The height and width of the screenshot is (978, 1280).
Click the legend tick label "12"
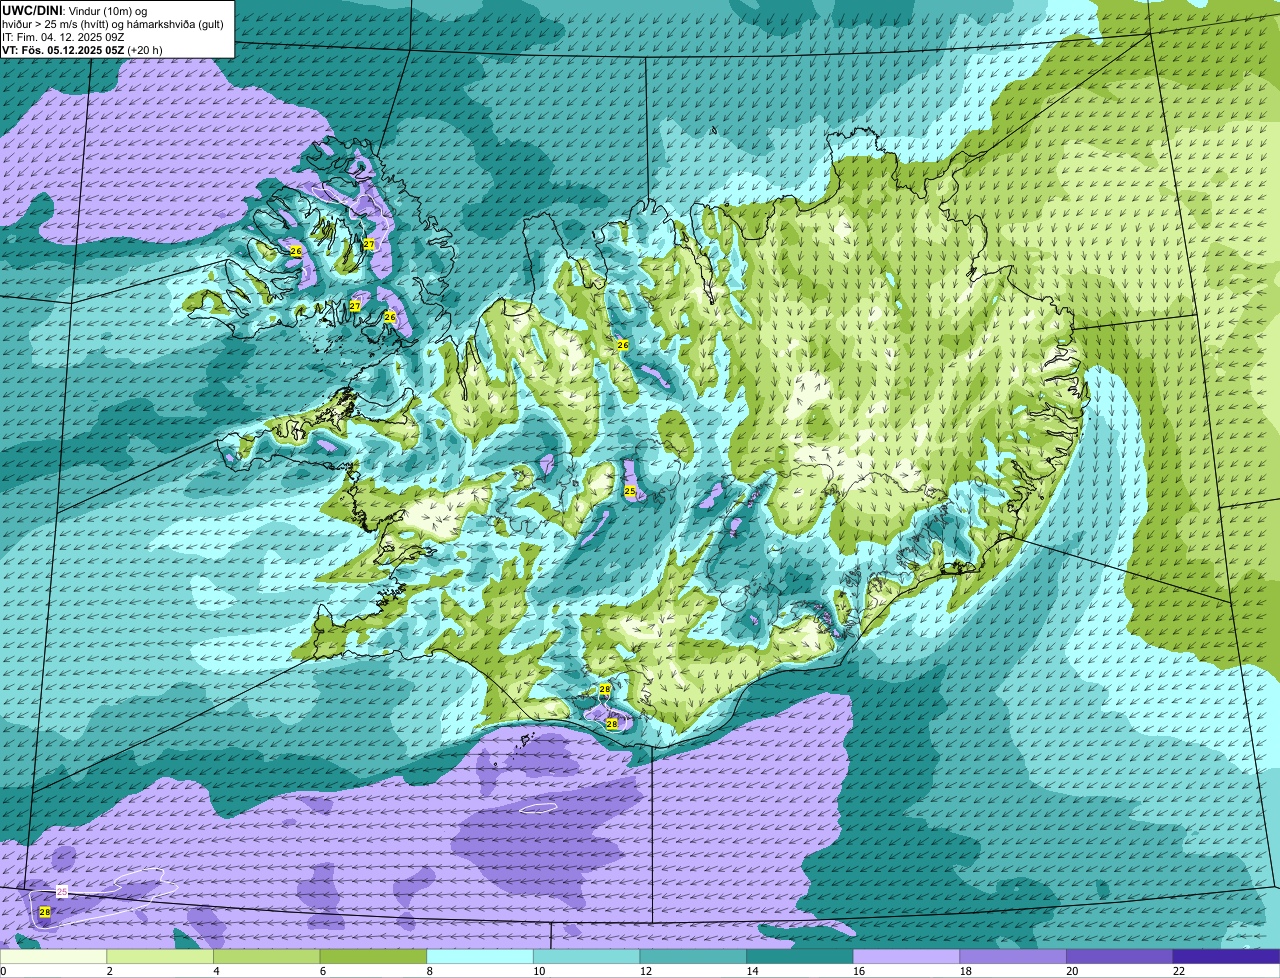(646, 971)
